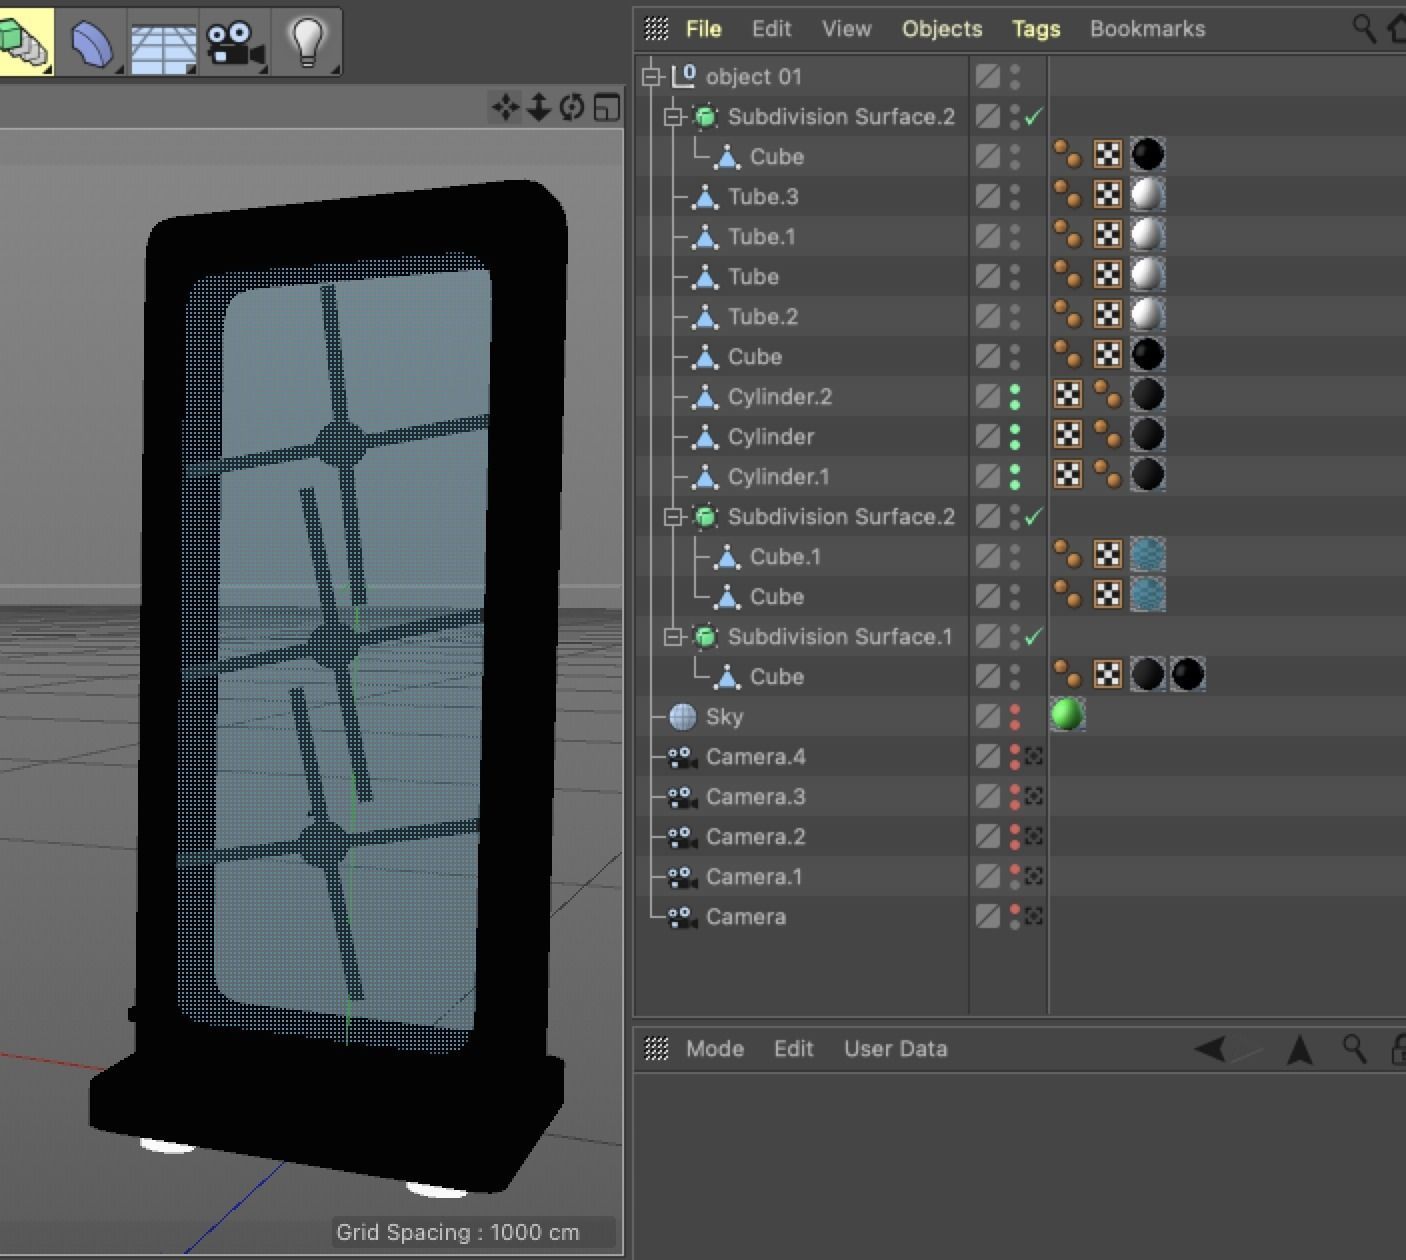
Task: Select the camera object tool icon
Action: [x=235, y=43]
